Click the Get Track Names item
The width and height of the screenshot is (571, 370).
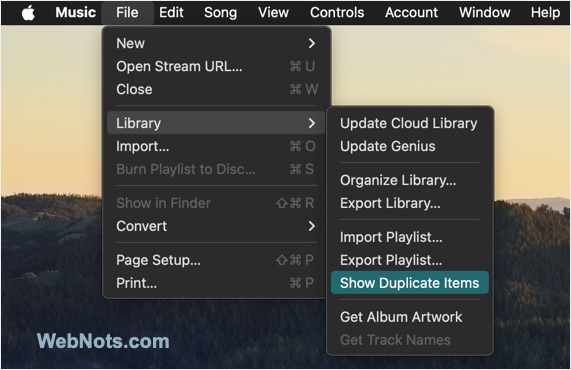pyautogui.click(x=410, y=340)
